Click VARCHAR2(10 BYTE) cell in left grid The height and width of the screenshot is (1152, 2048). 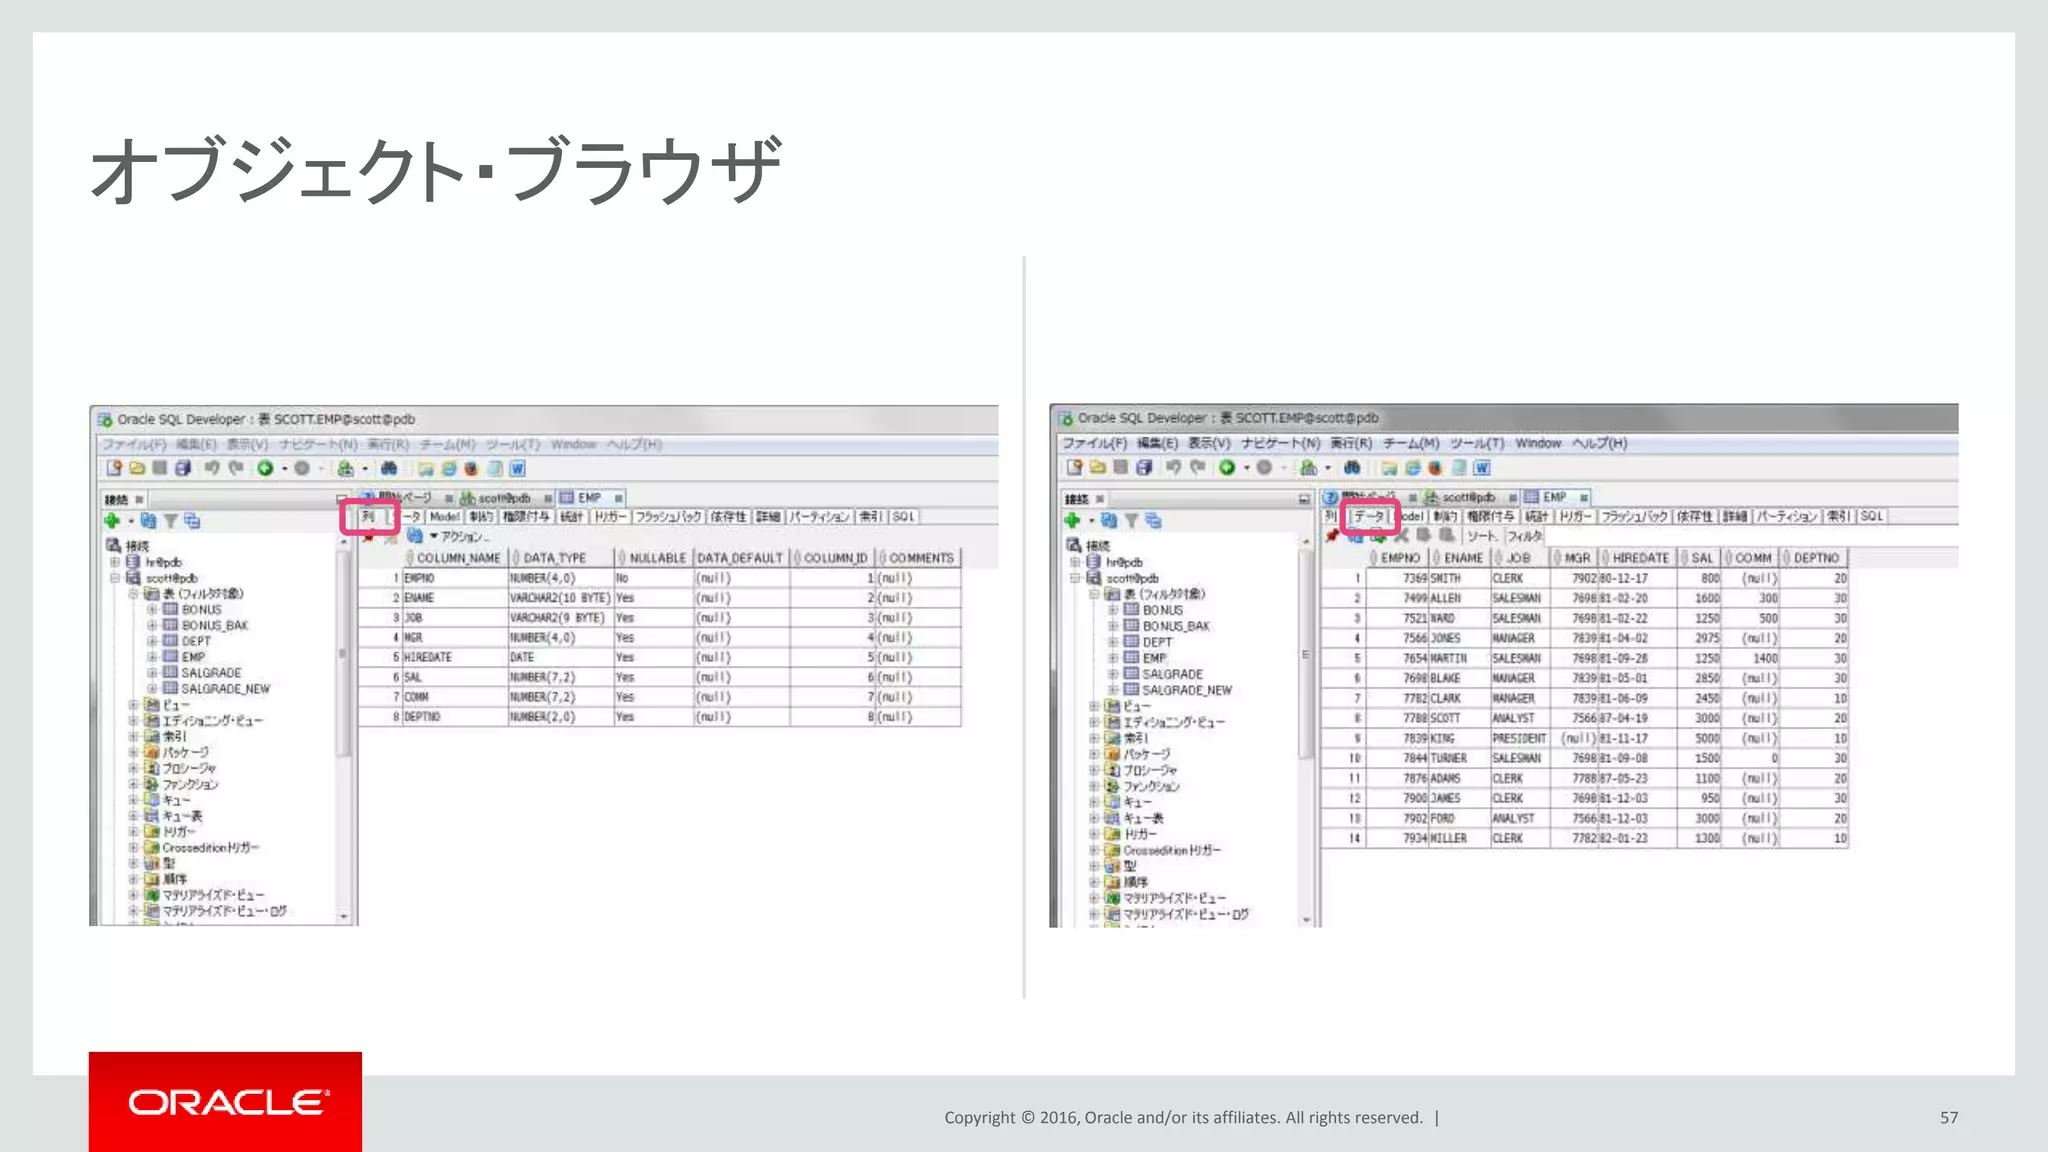click(x=559, y=598)
